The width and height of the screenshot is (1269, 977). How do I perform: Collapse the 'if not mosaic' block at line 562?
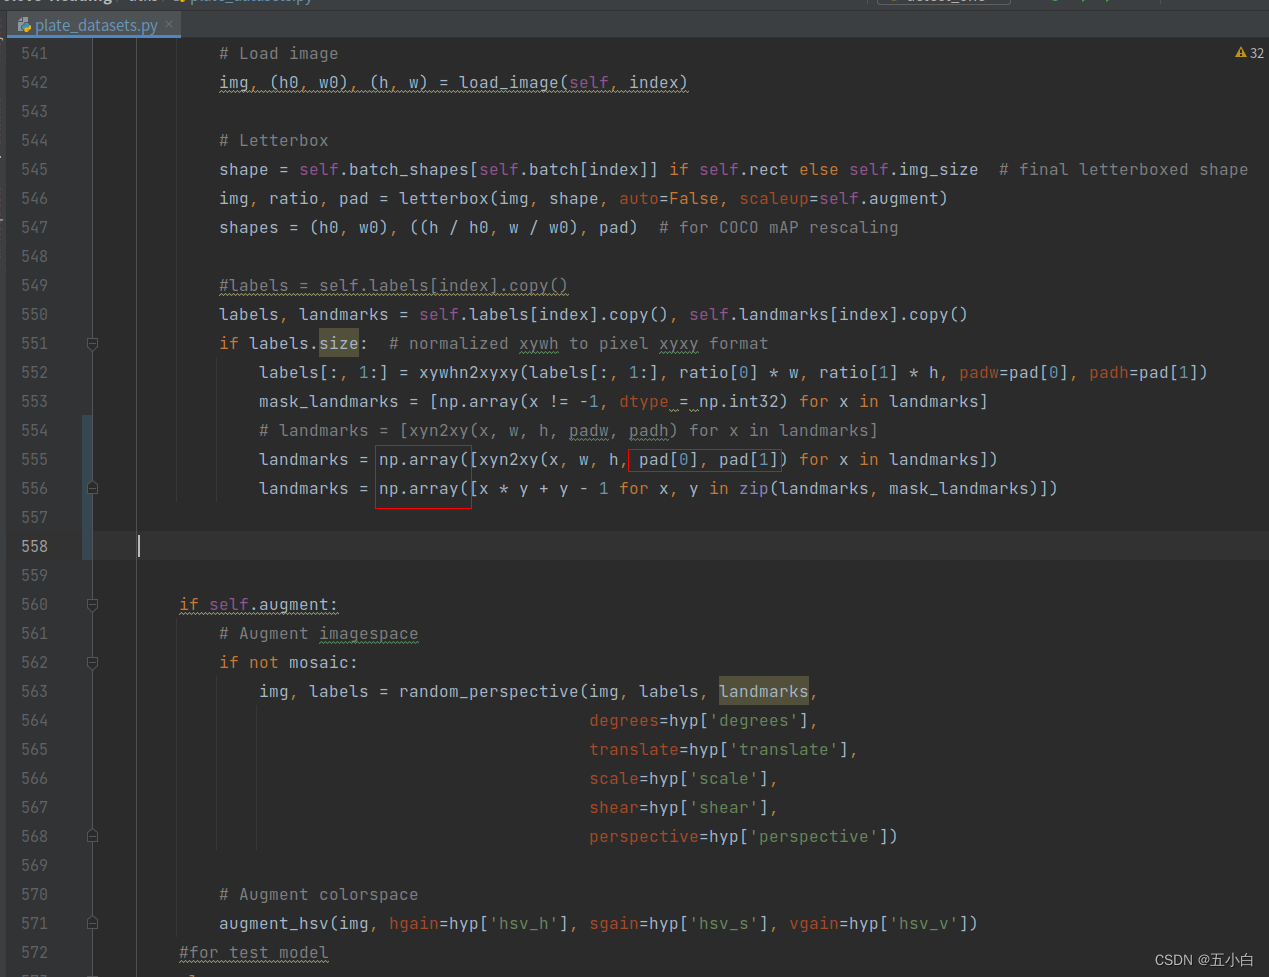[92, 662]
